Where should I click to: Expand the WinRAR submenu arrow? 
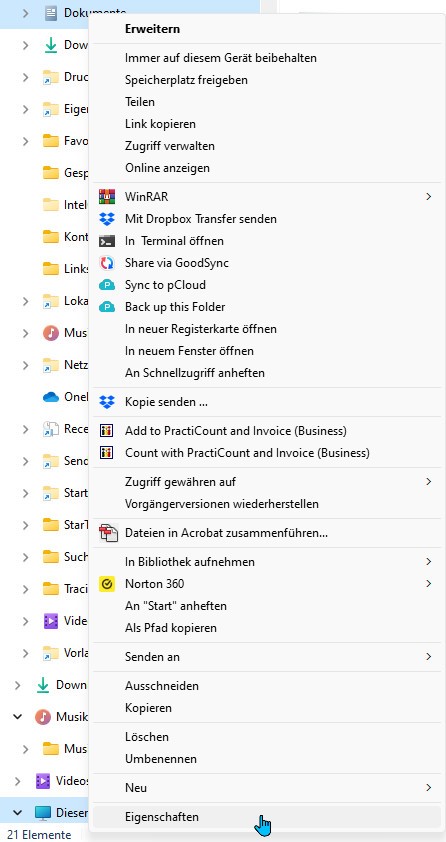point(428,197)
